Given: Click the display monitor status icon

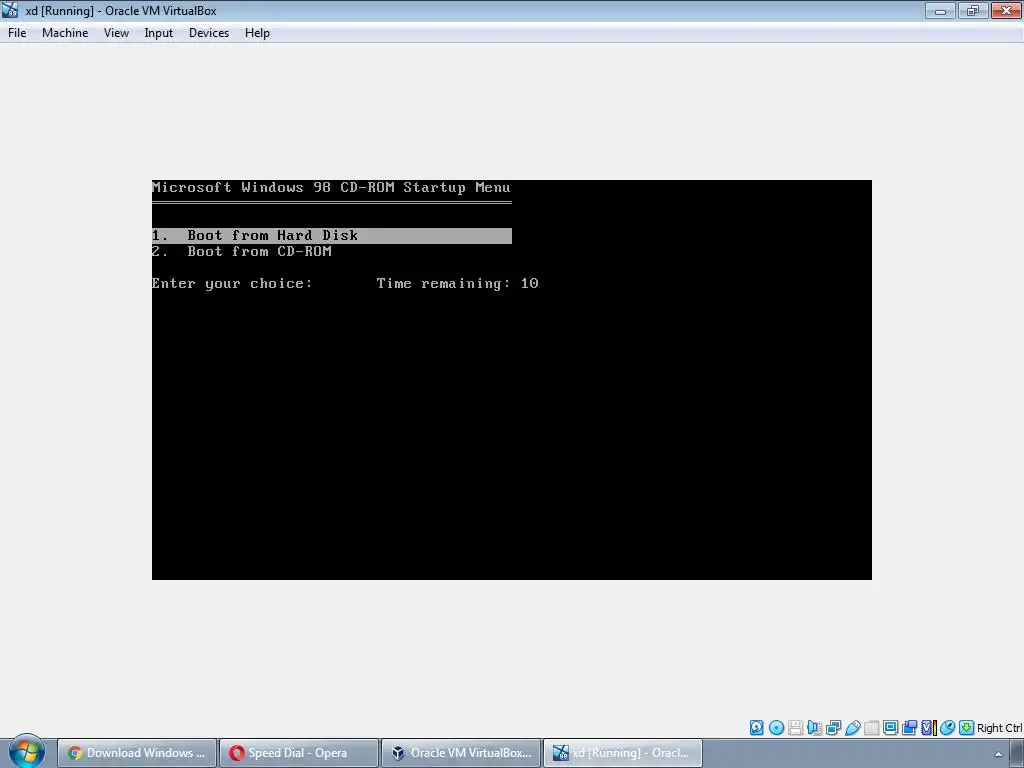Looking at the screenshot, I should click(x=890, y=728).
